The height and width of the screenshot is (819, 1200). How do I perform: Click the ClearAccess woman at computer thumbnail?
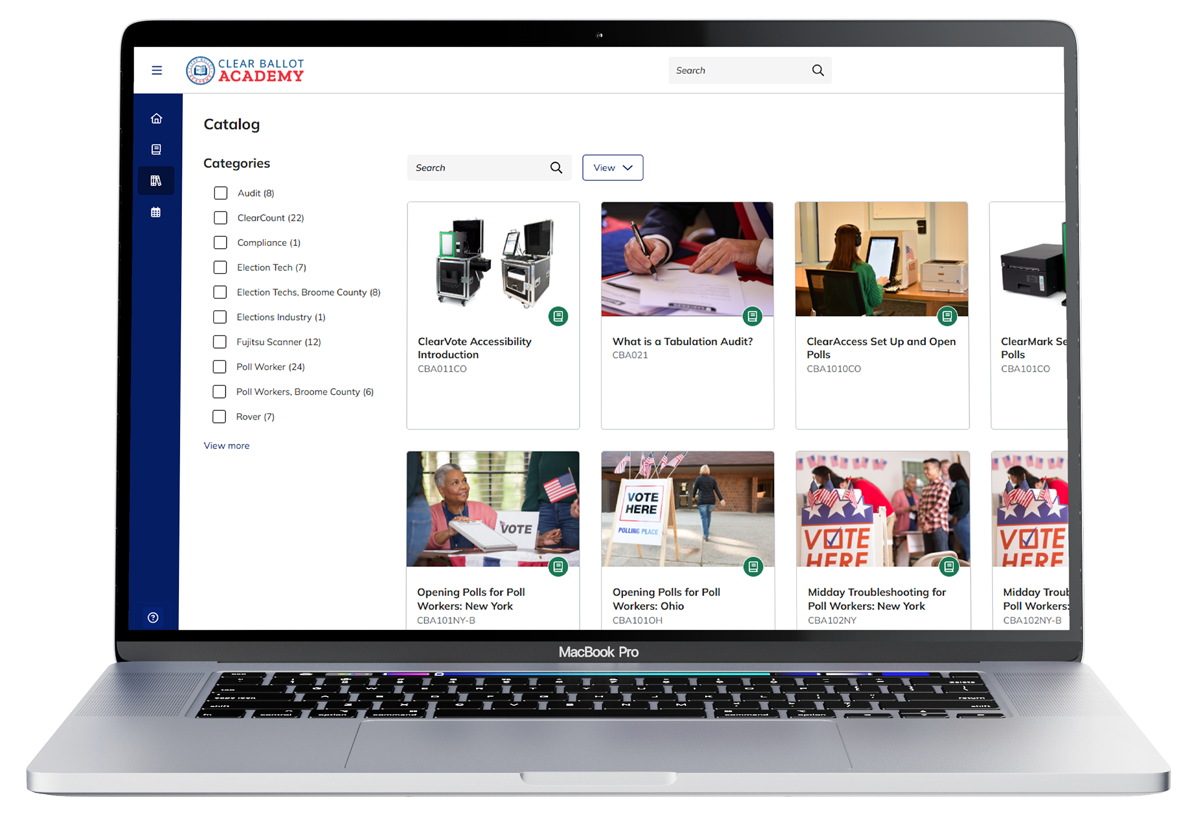click(x=881, y=259)
